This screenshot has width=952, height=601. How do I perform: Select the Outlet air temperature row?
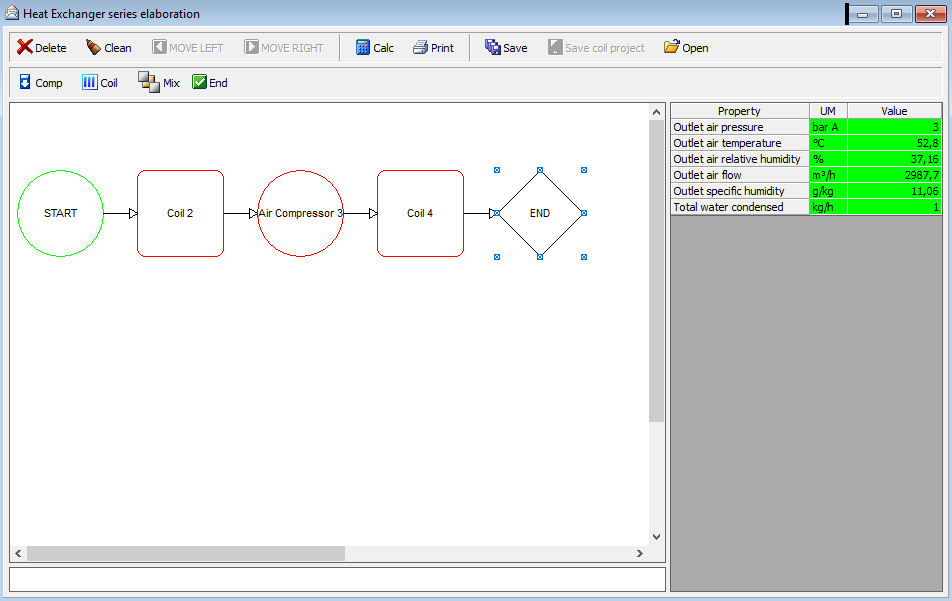pyautogui.click(x=806, y=143)
